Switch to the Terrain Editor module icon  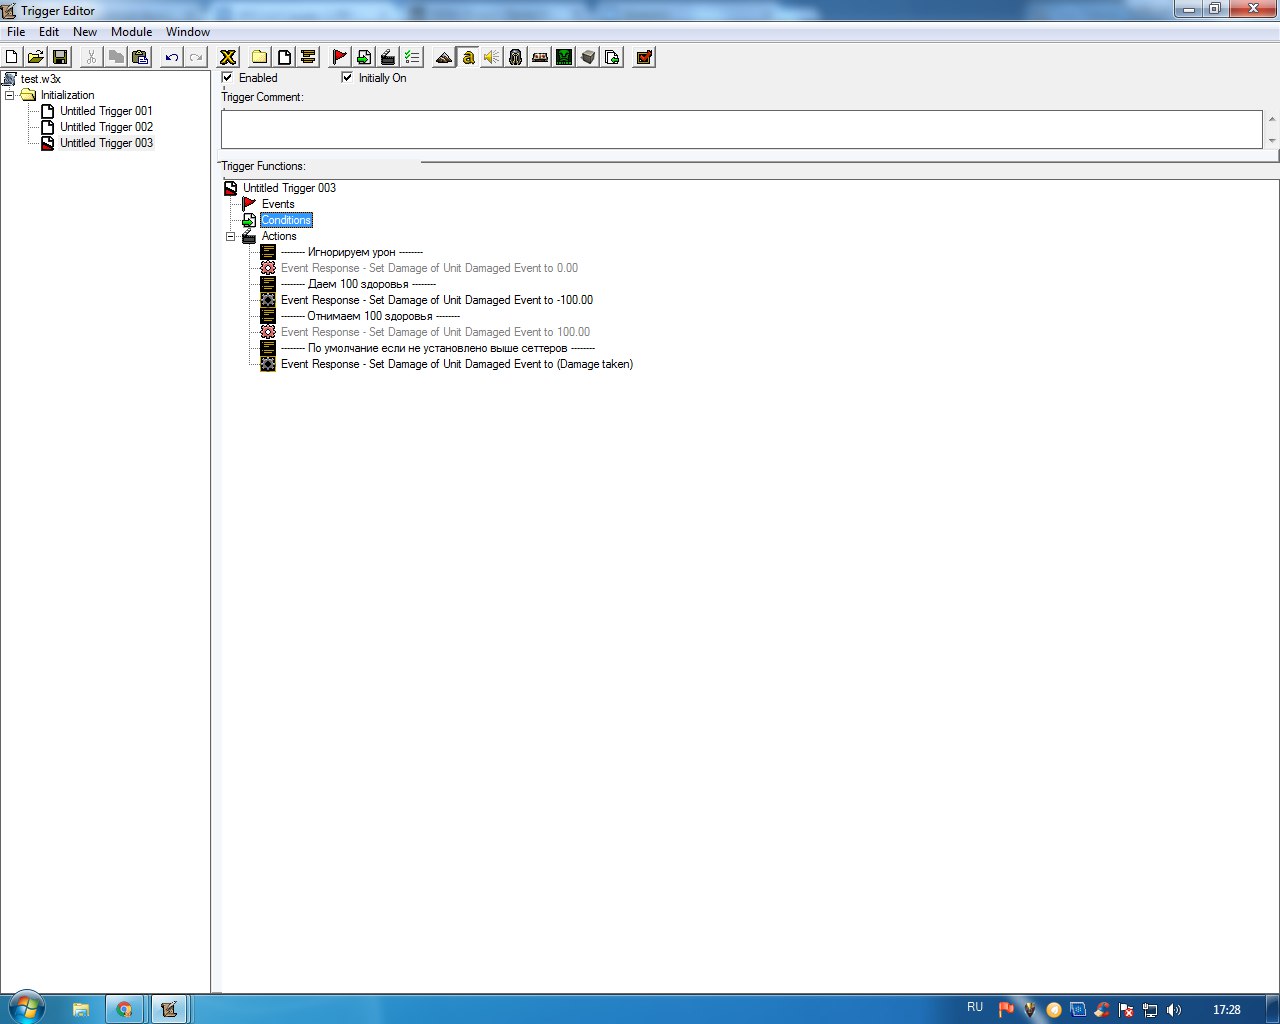click(x=444, y=57)
